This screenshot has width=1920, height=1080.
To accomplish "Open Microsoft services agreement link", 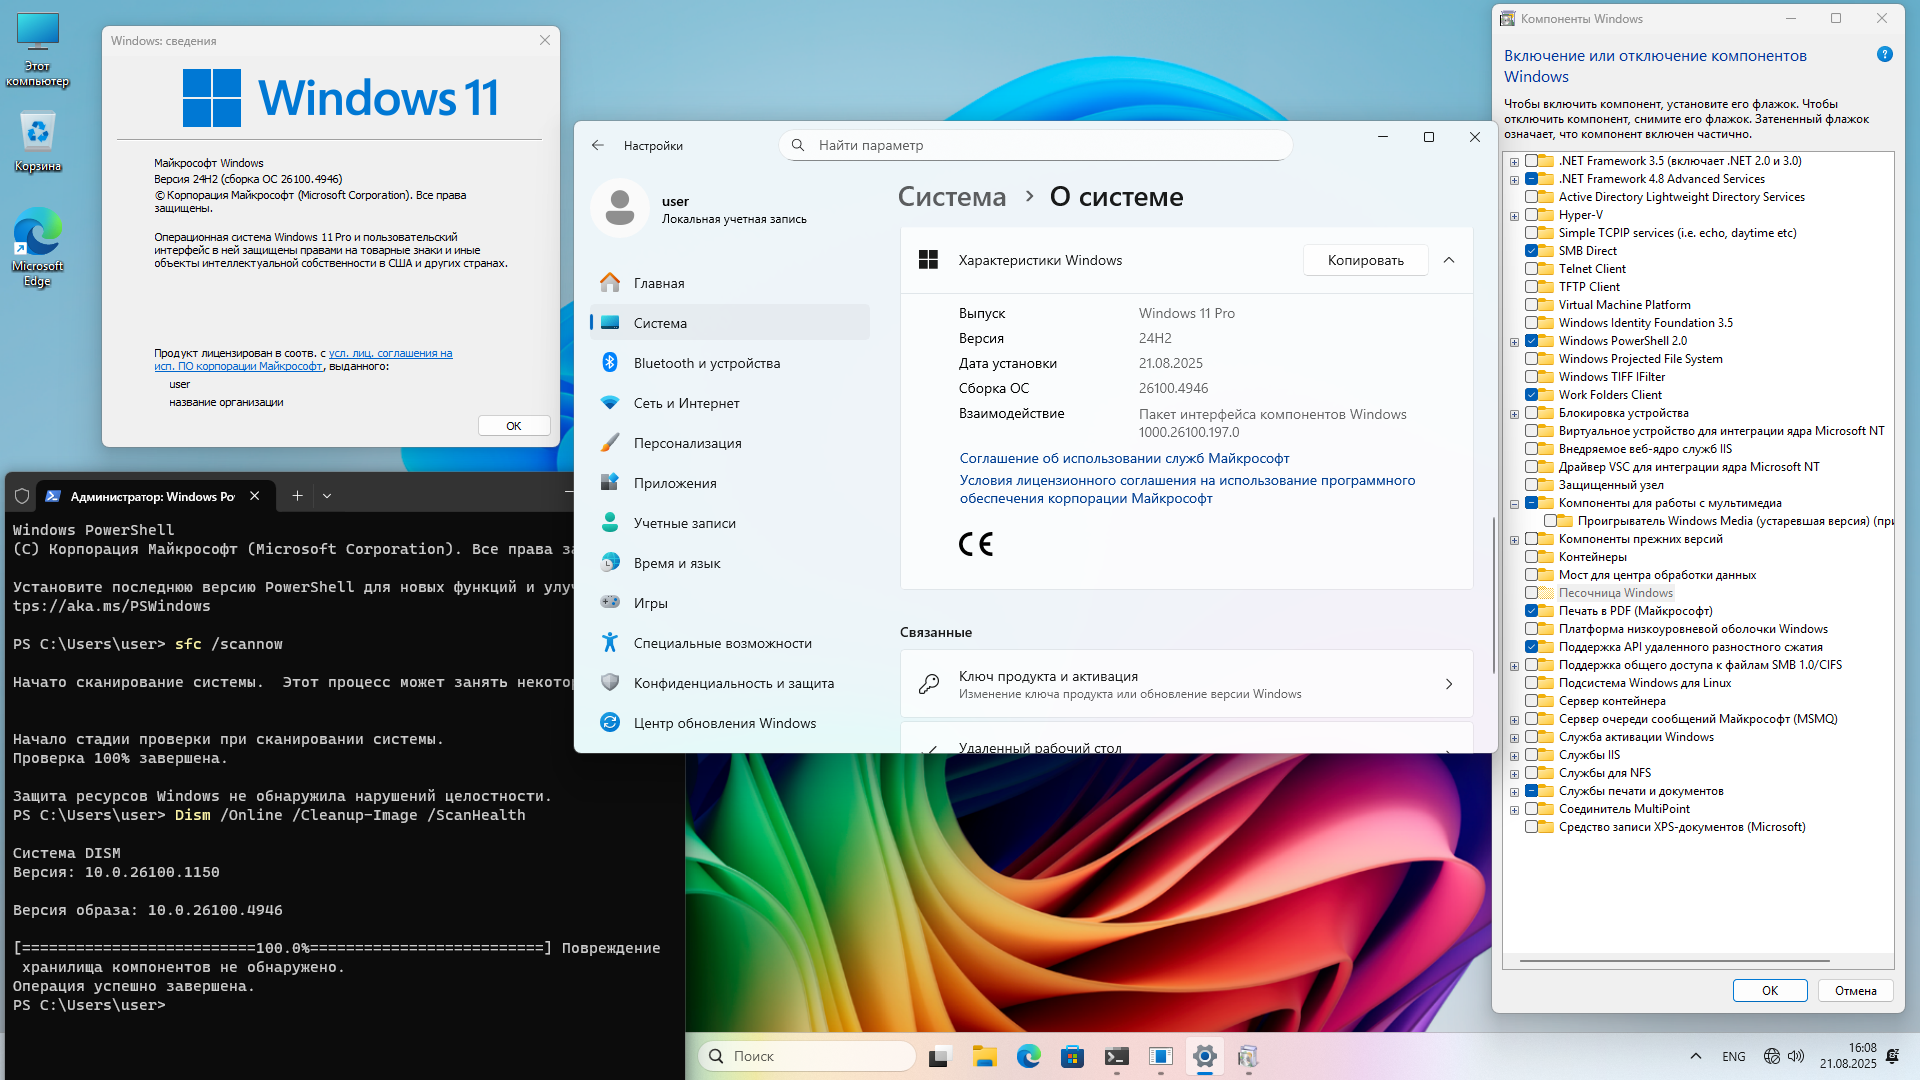I will coord(1124,458).
